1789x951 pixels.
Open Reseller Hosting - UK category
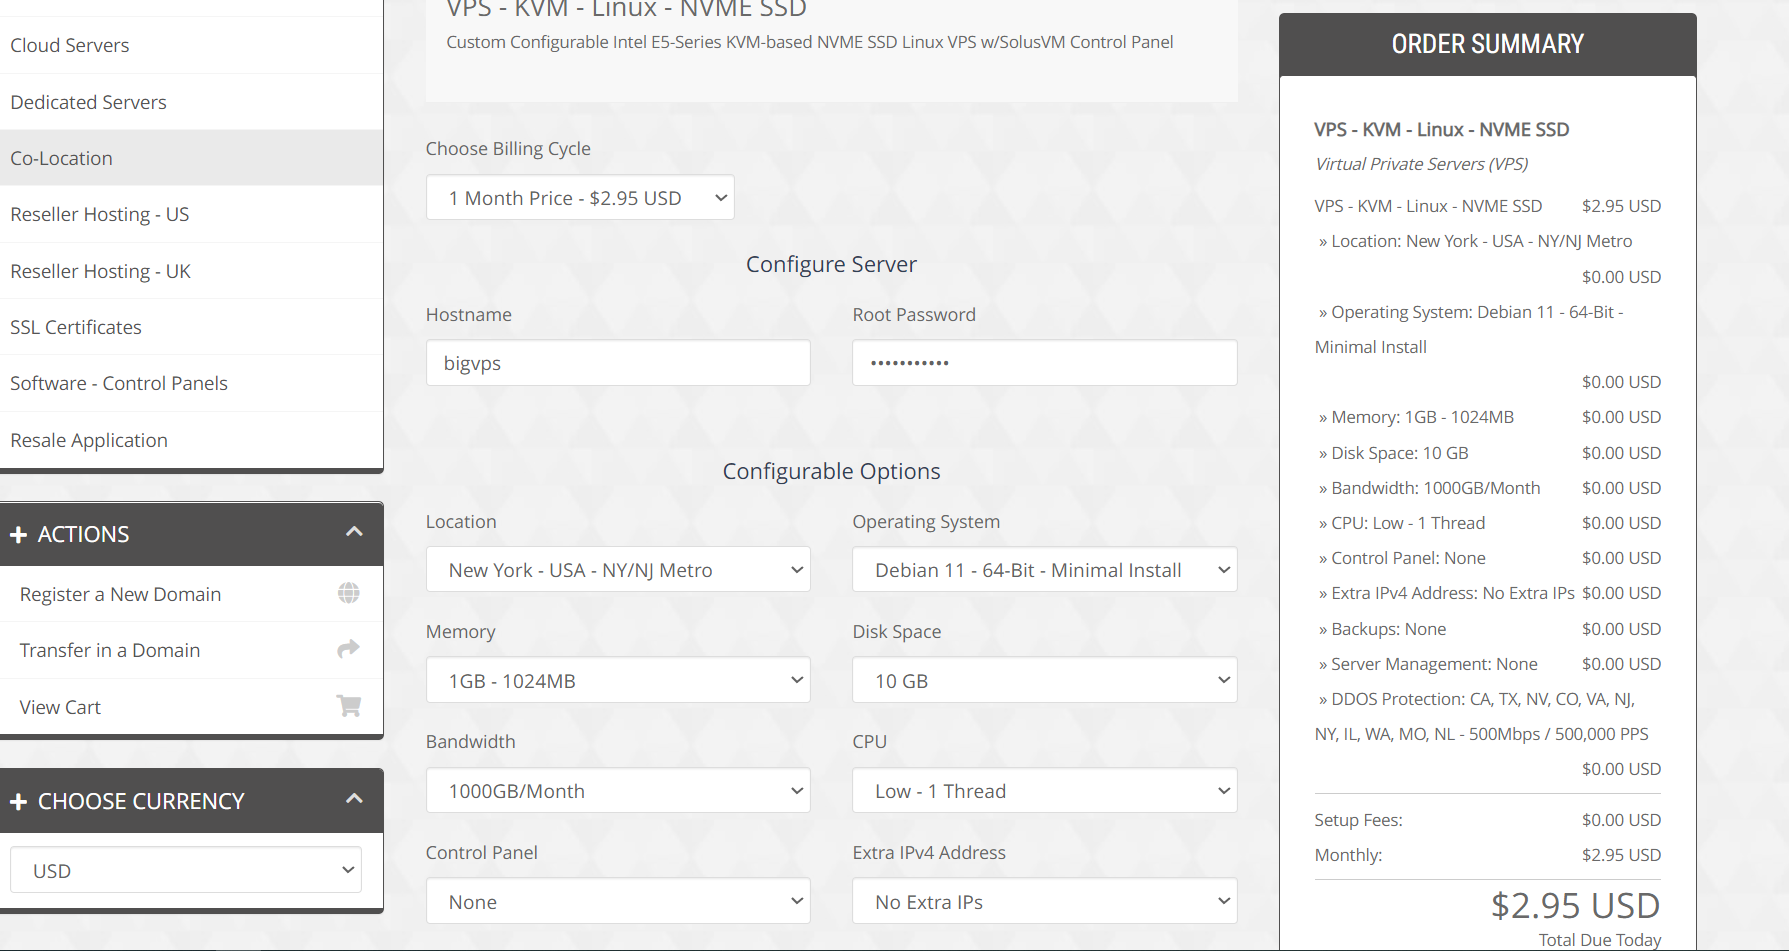[x=191, y=271]
